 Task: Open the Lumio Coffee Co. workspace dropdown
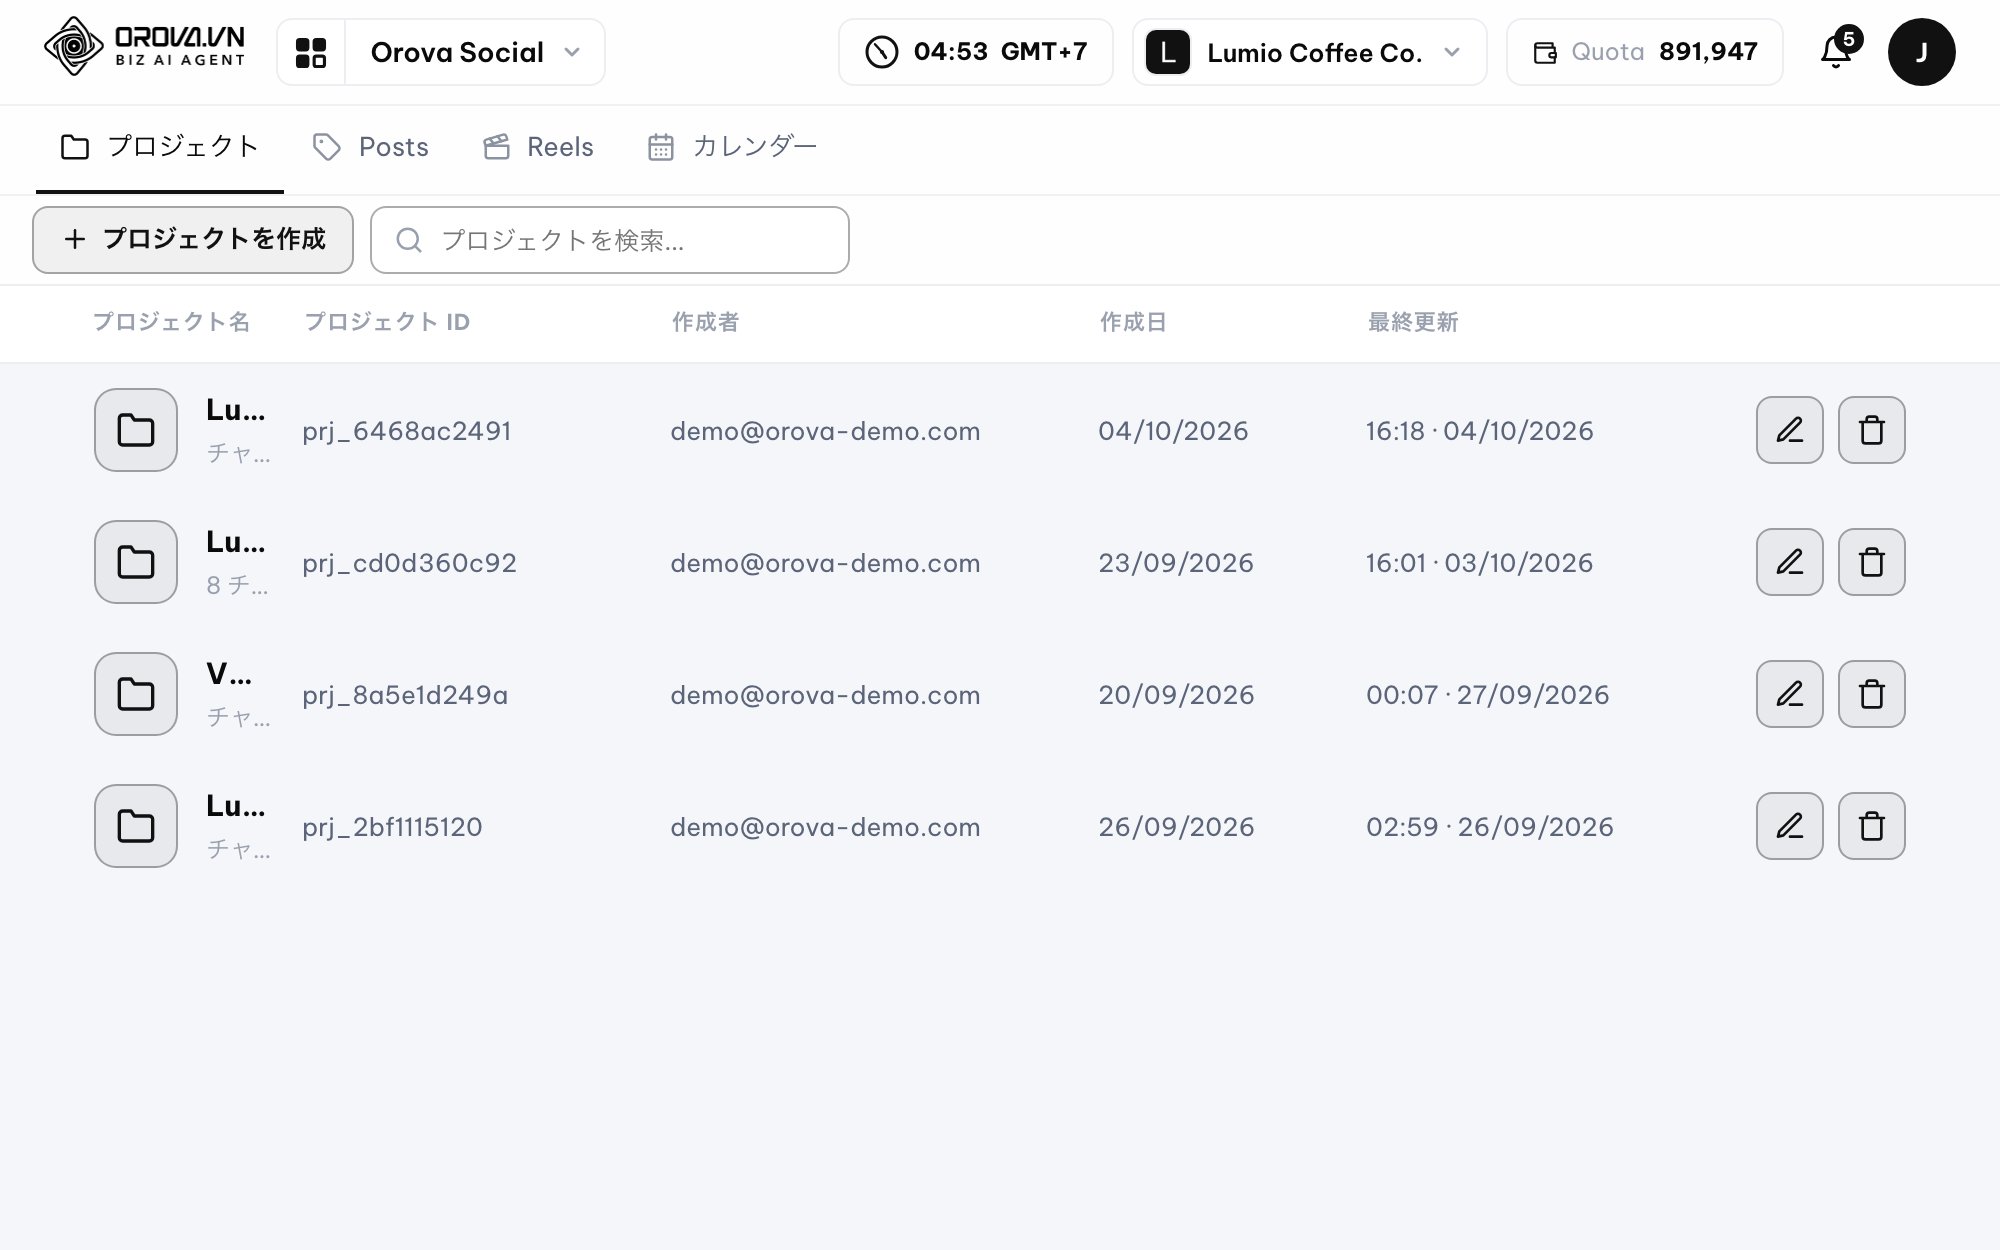(x=1309, y=52)
